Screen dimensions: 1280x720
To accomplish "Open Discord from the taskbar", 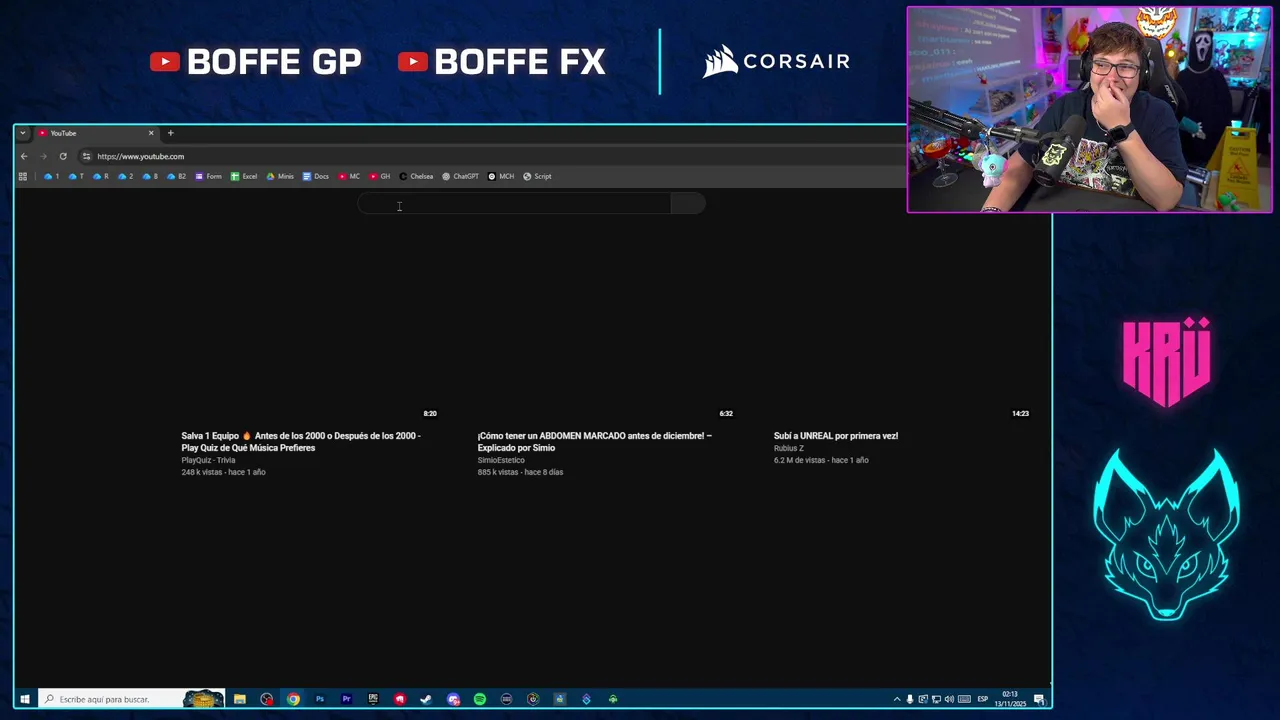I will tap(453, 699).
